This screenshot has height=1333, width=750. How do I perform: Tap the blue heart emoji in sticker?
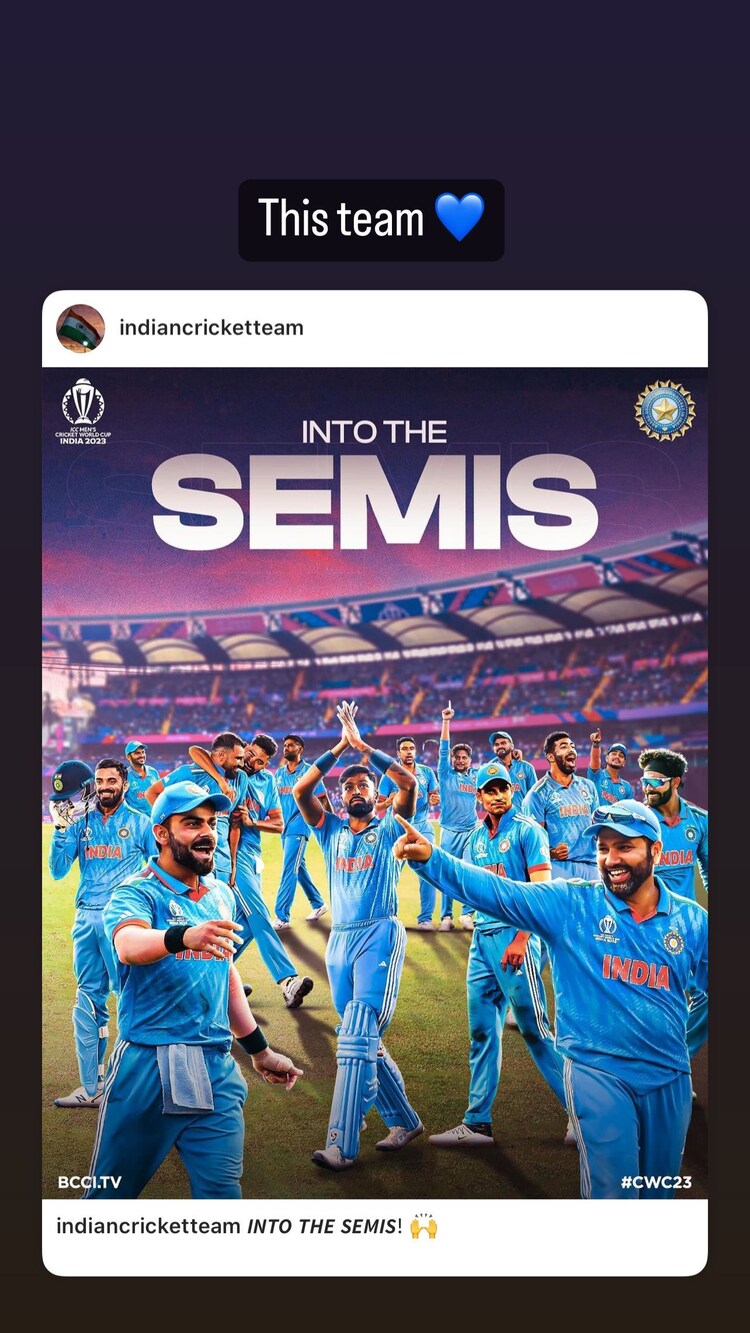[x=459, y=217]
